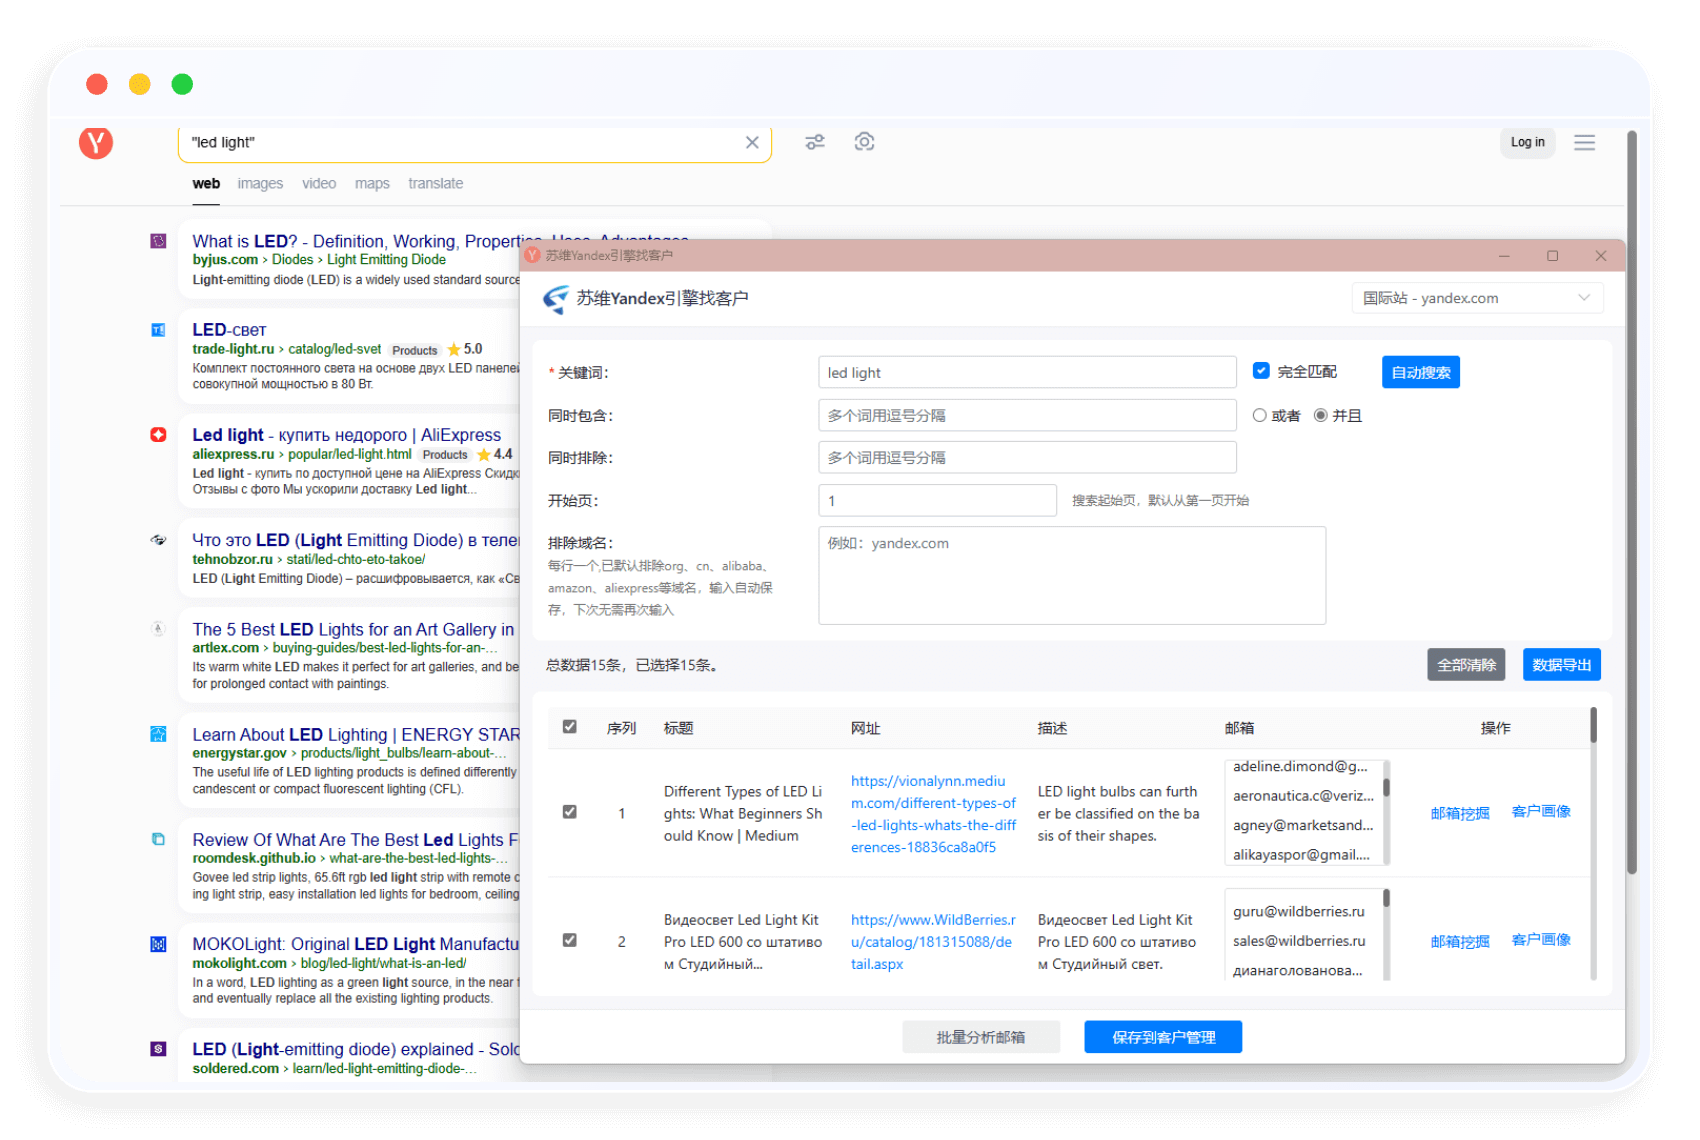The image size is (1700, 1140).
Task: Select the 或者 radio button
Action: click(x=1260, y=415)
